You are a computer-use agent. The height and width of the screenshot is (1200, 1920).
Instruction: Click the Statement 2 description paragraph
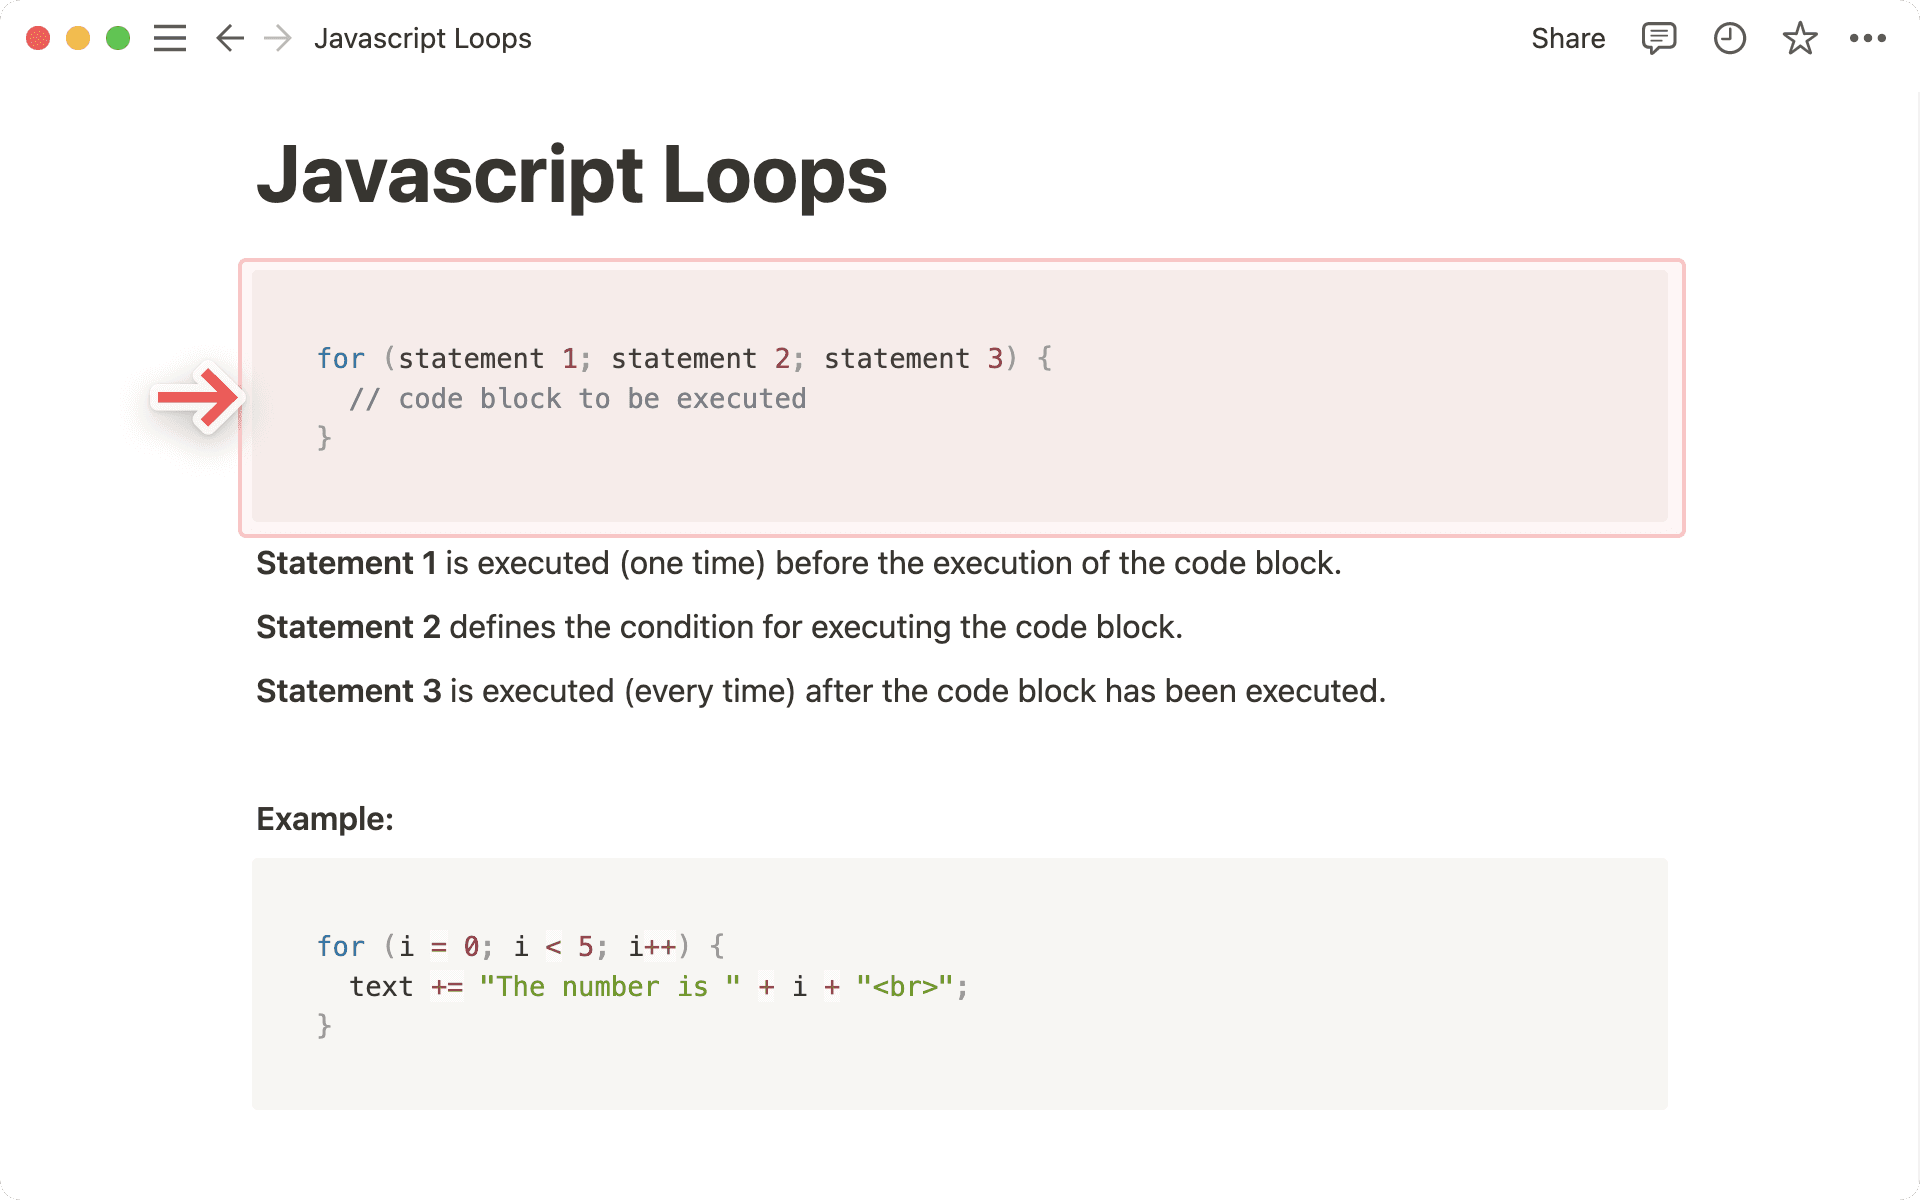tap(719, 627)
